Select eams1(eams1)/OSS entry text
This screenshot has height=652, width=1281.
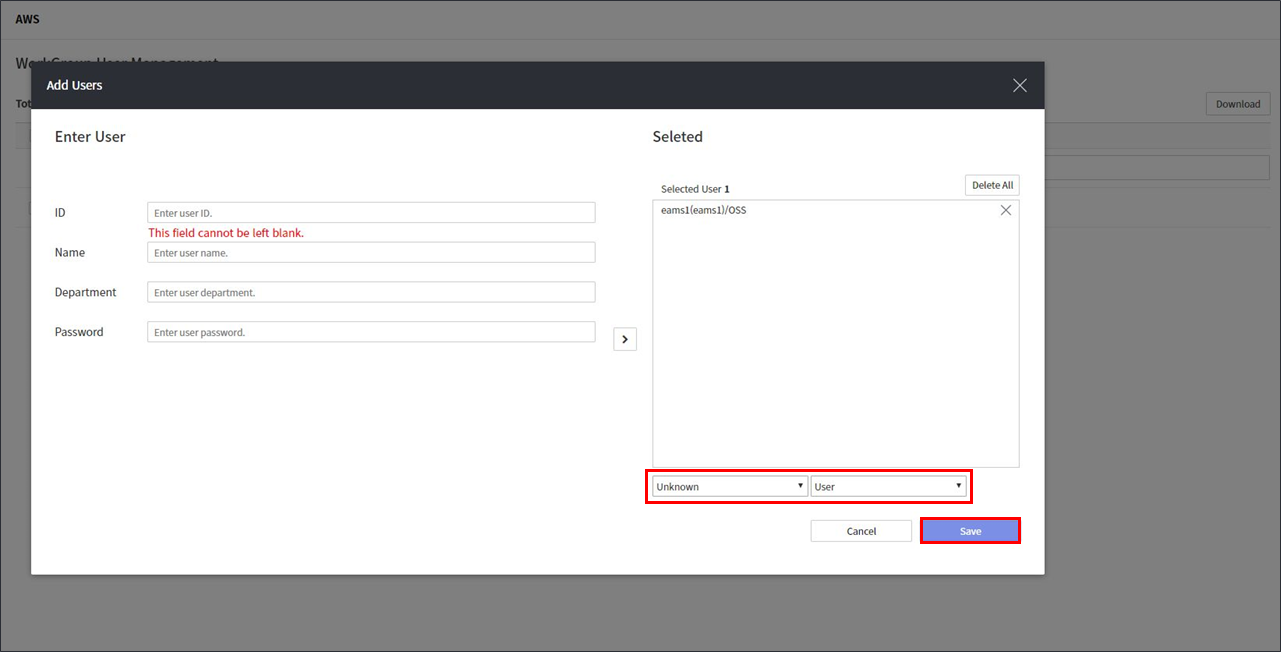coord(703,210)
